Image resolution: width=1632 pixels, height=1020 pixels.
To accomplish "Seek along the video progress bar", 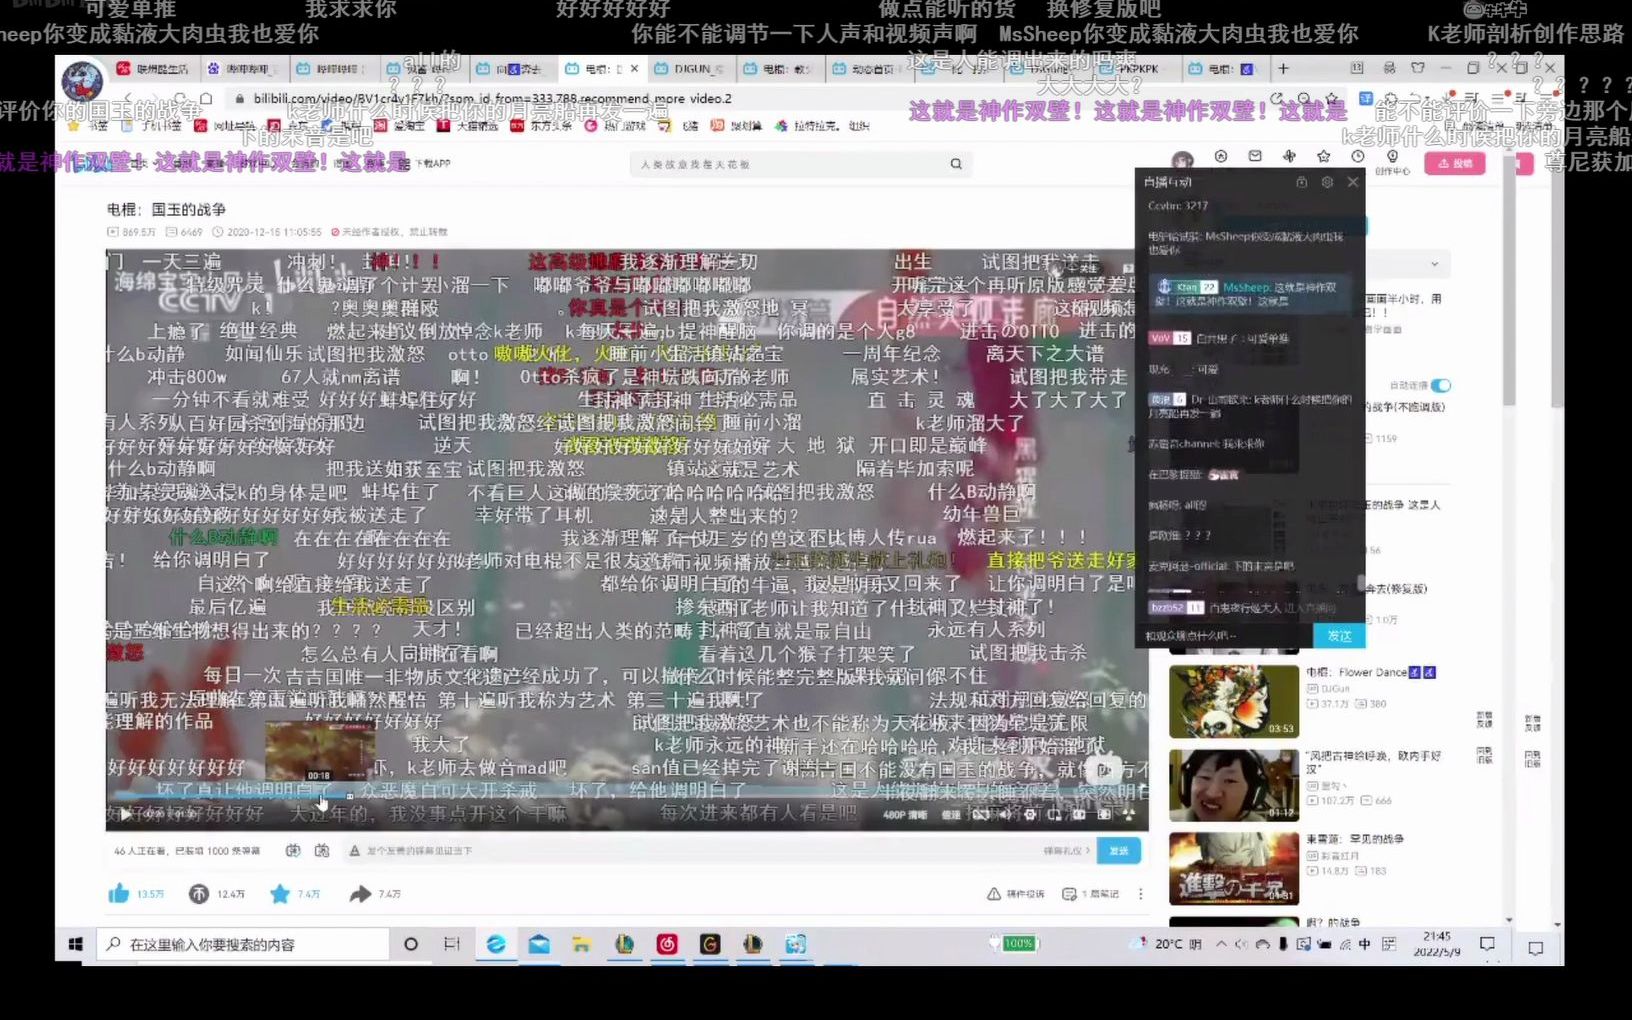I will pos(627,795).
